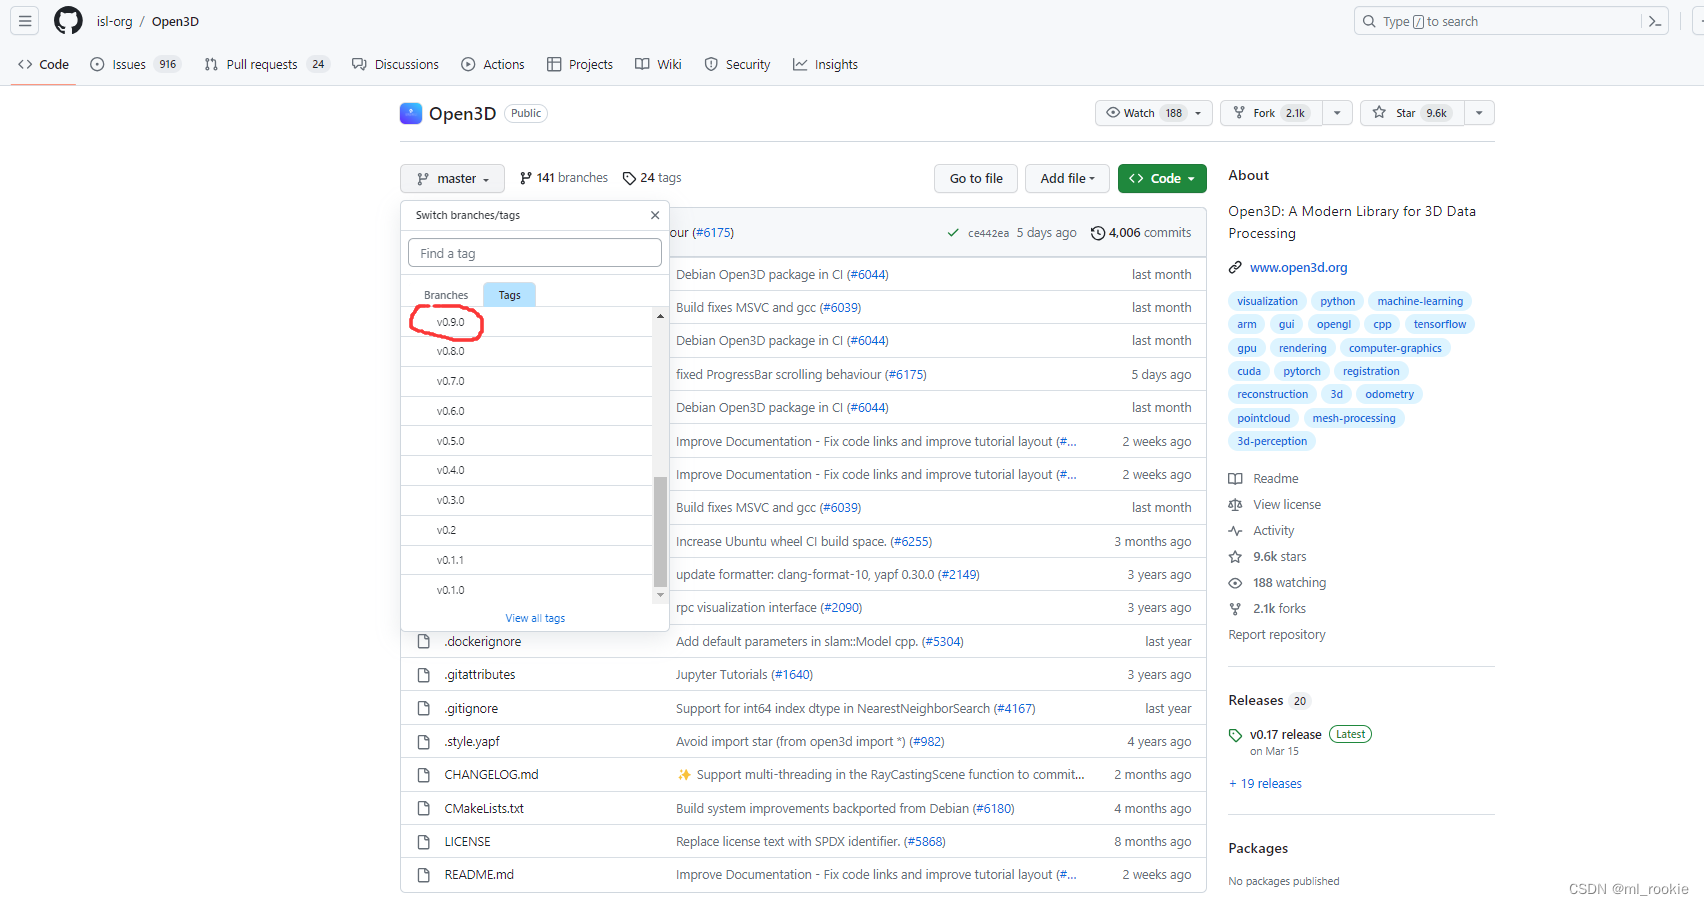Select tag v0.5.0

527,441
